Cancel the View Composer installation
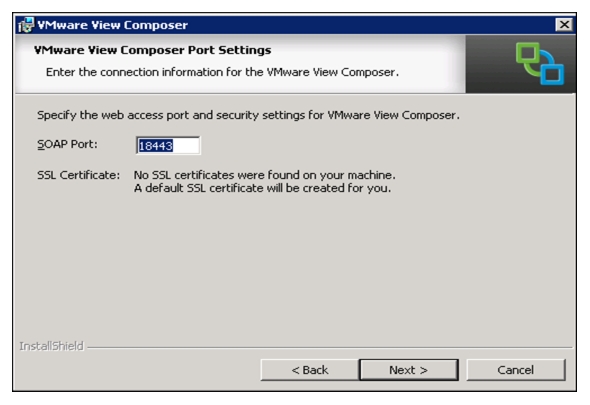This screenshot has width=590, height=405. click(x=515, y=370)
